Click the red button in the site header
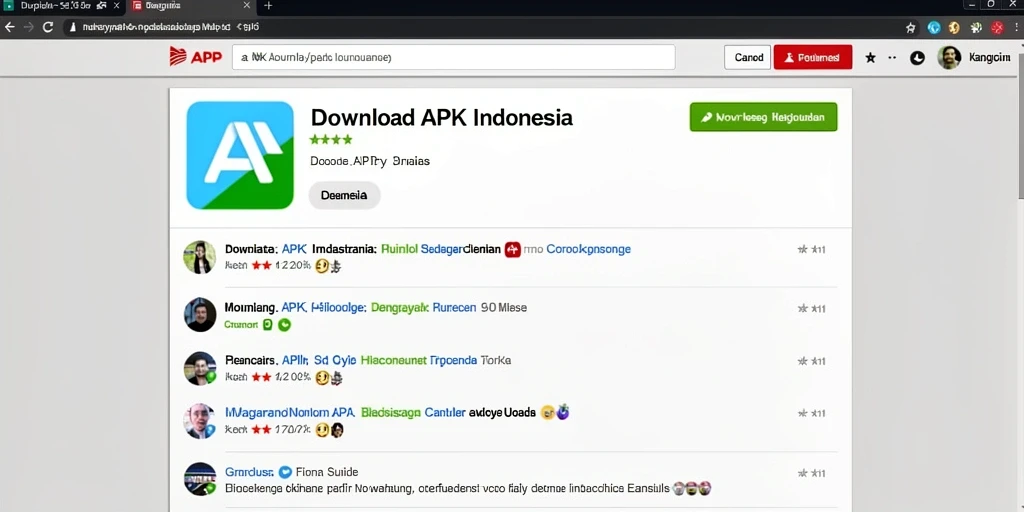This screenshot has width=1024, height=512. click(813, 57)
